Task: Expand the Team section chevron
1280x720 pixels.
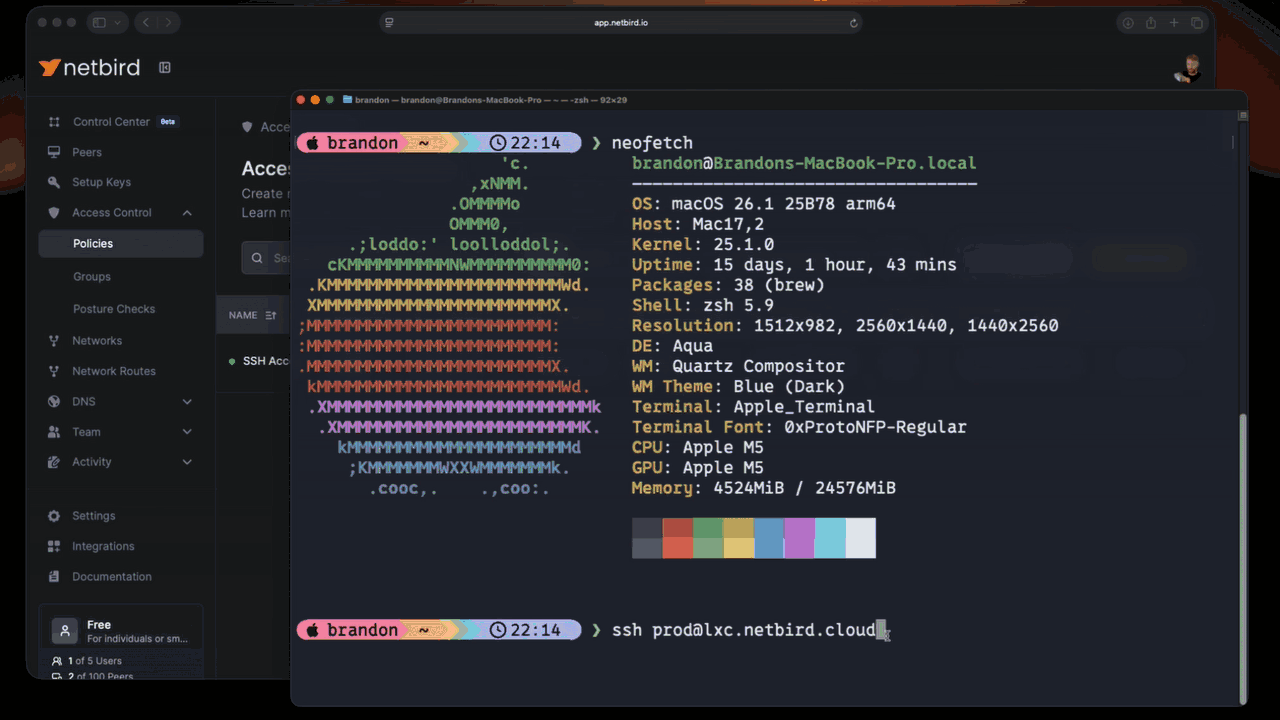Action: pyautogui.click(x=186, y=432)
